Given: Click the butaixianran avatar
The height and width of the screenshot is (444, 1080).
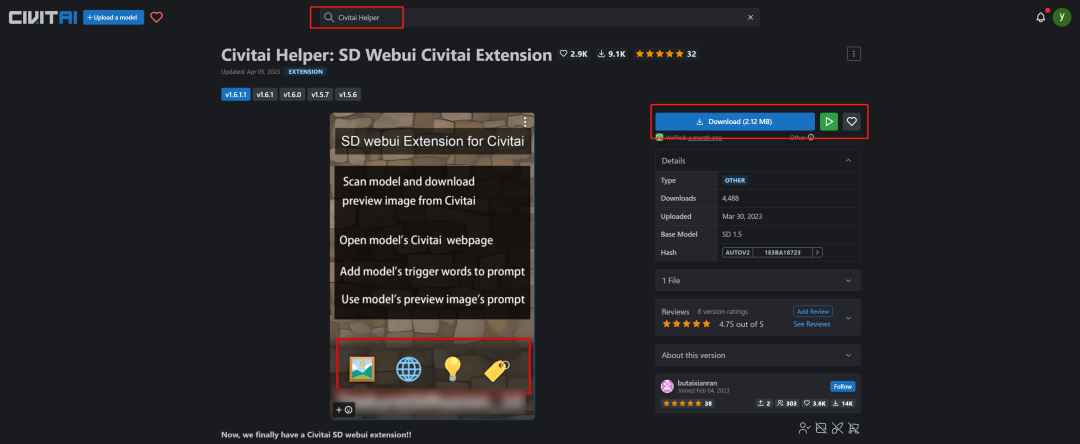Looking at the screenshot, I should pyautogui.click(x=667, y=386).
